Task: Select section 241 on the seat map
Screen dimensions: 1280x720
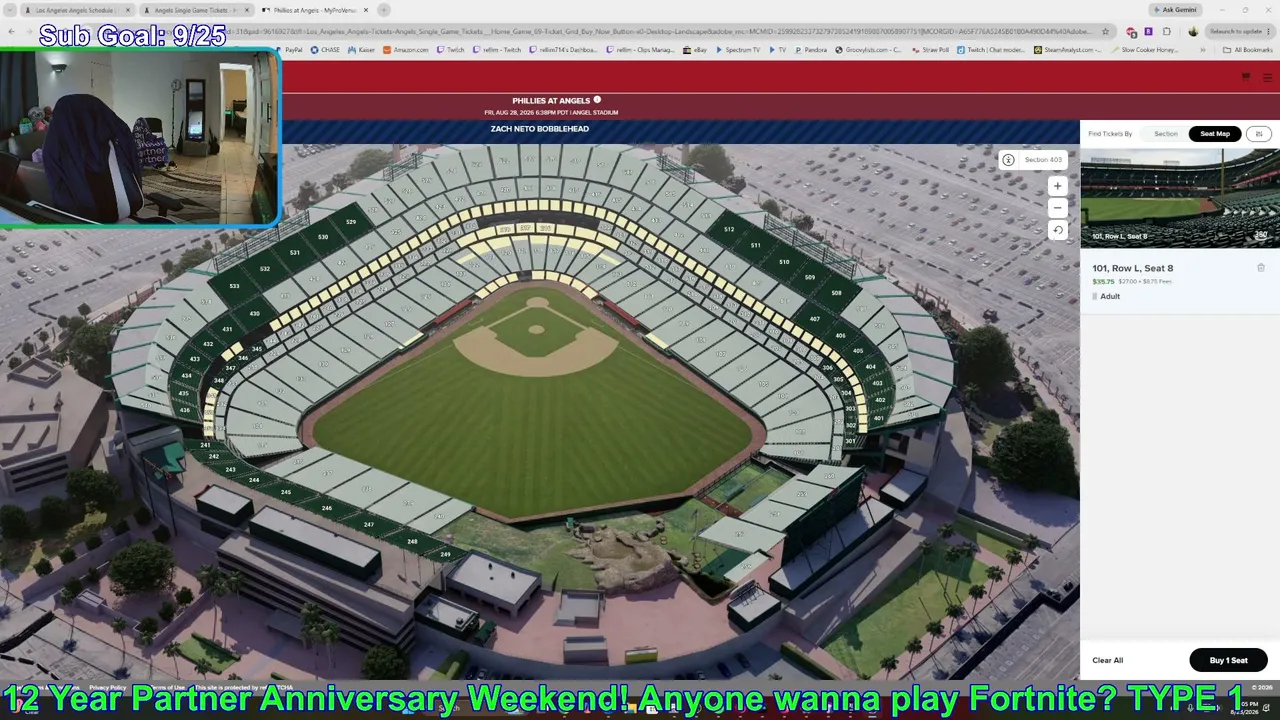Action: 206,445
